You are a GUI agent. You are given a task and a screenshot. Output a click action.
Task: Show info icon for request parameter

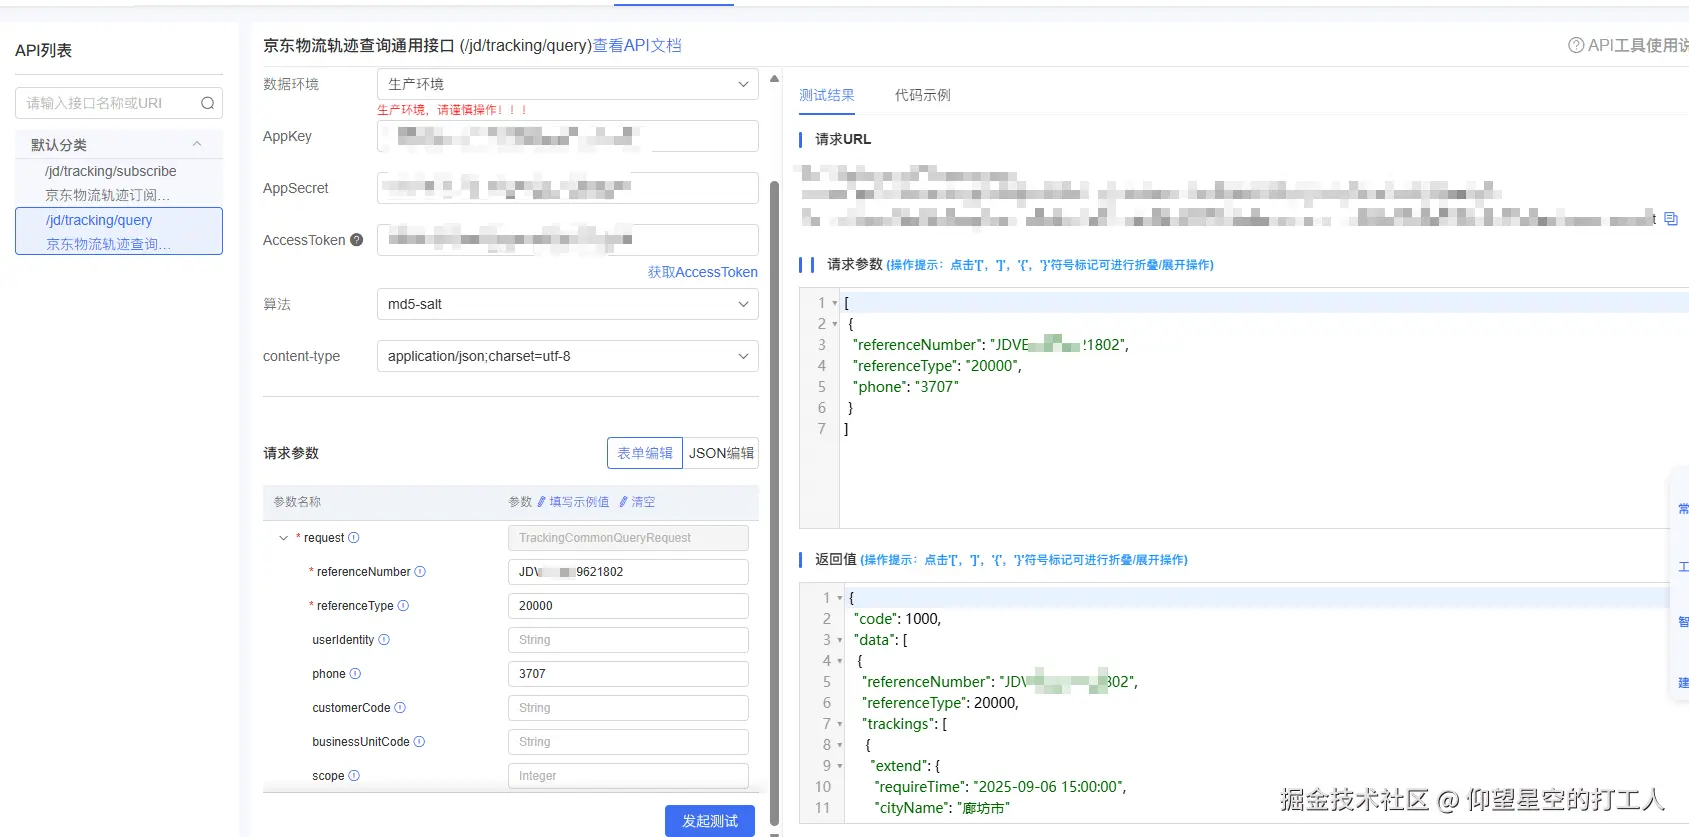point(353,538)
